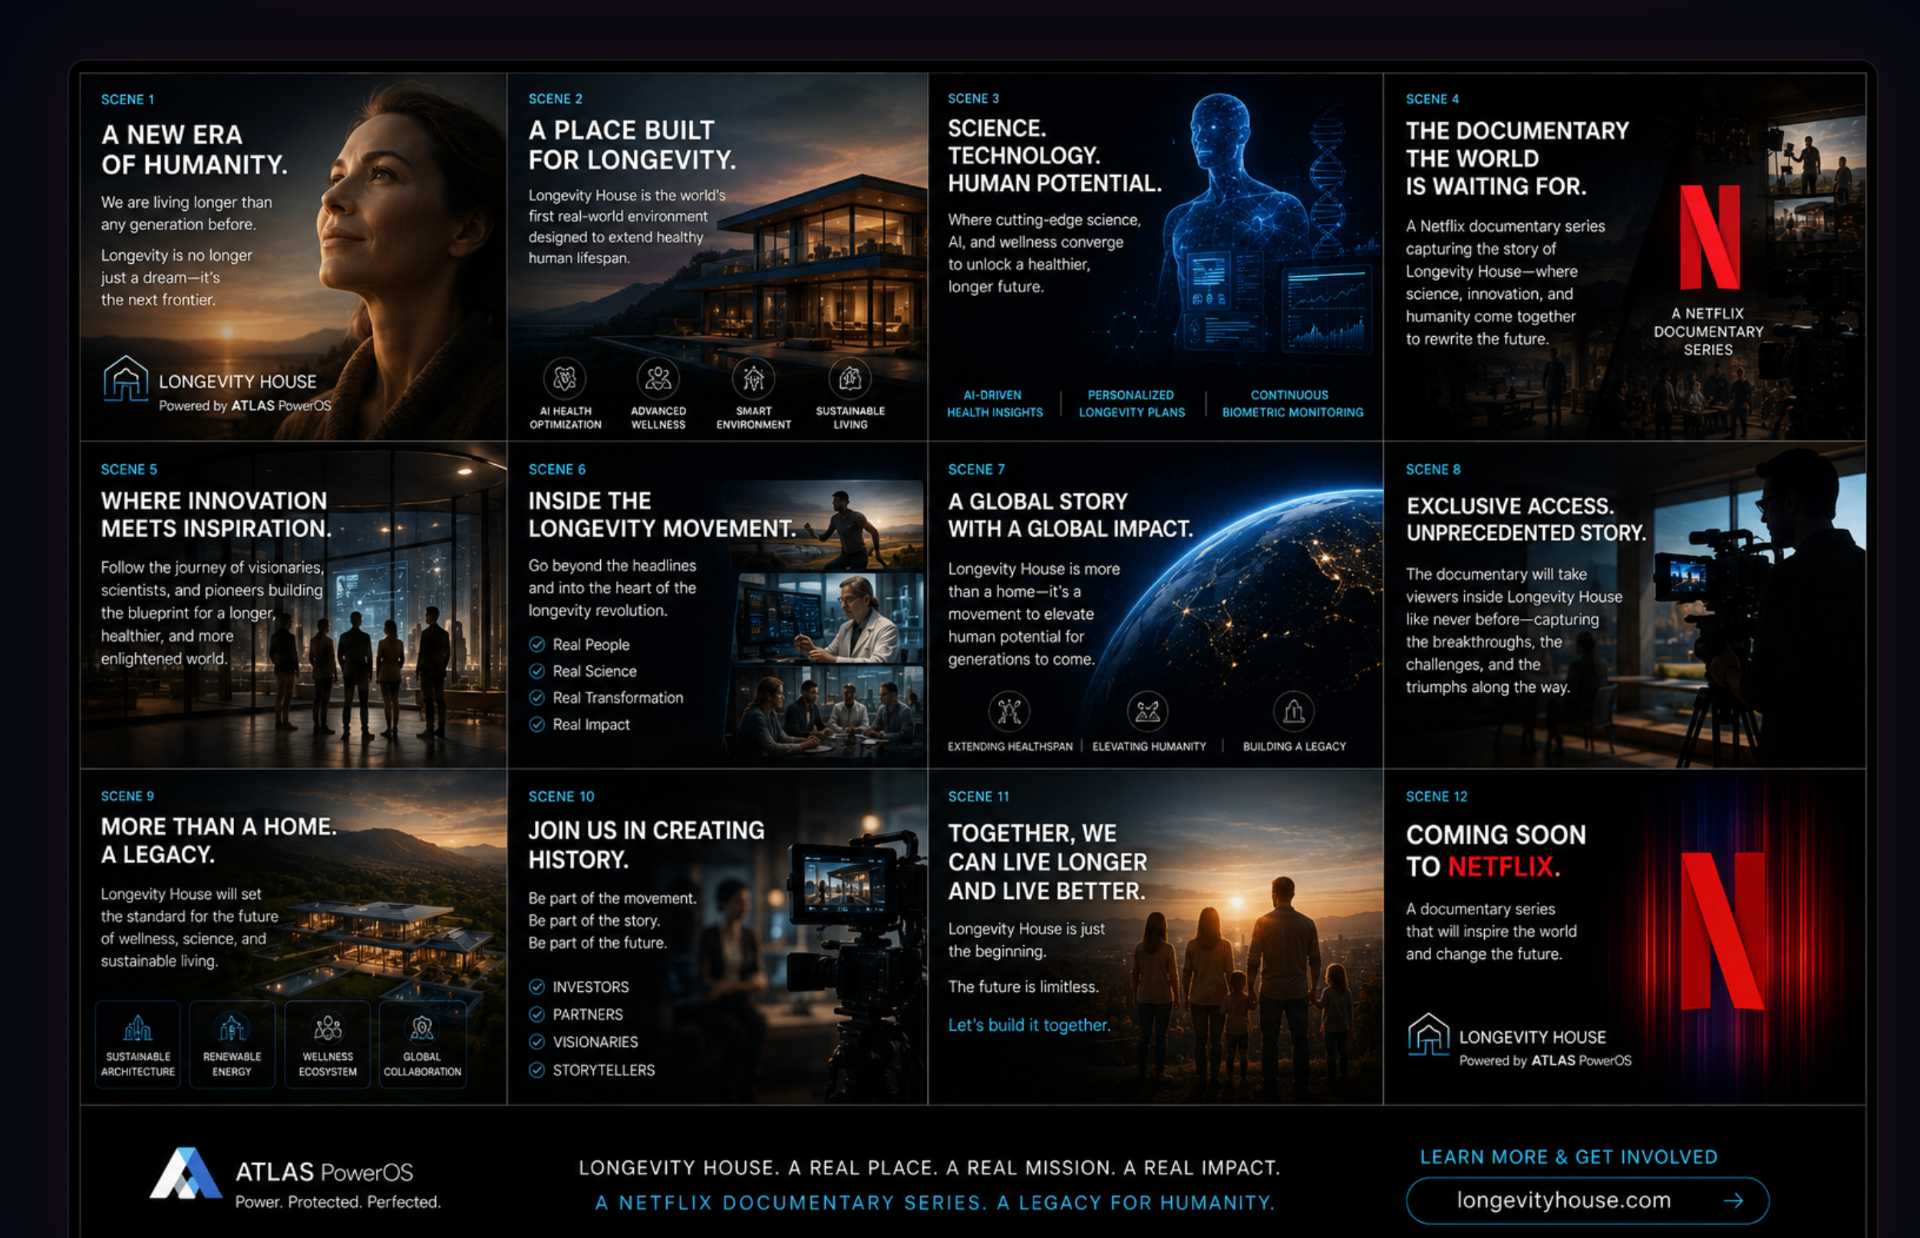Click the INVESTORS checkmark
The width and height of the screenshot is (1920, 1238).
(537, 987)
